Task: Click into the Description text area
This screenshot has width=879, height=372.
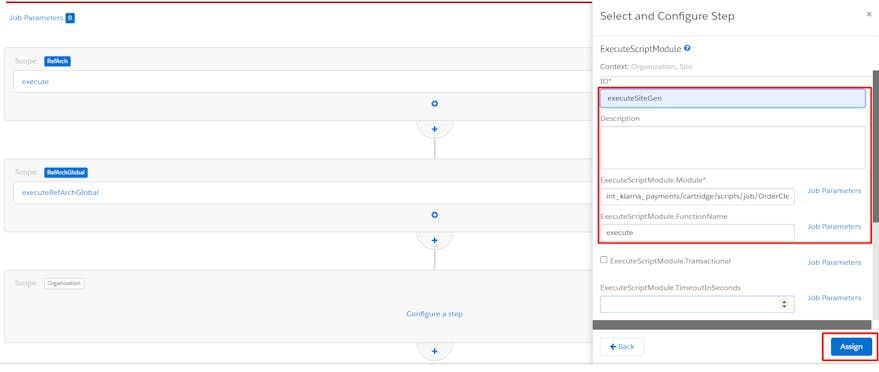Action: click(733, 147)
